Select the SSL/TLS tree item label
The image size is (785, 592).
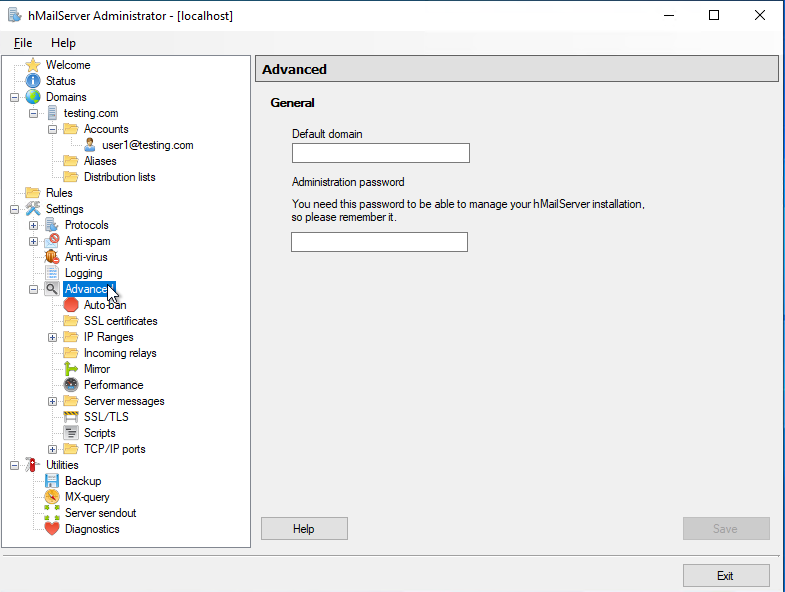106,417
